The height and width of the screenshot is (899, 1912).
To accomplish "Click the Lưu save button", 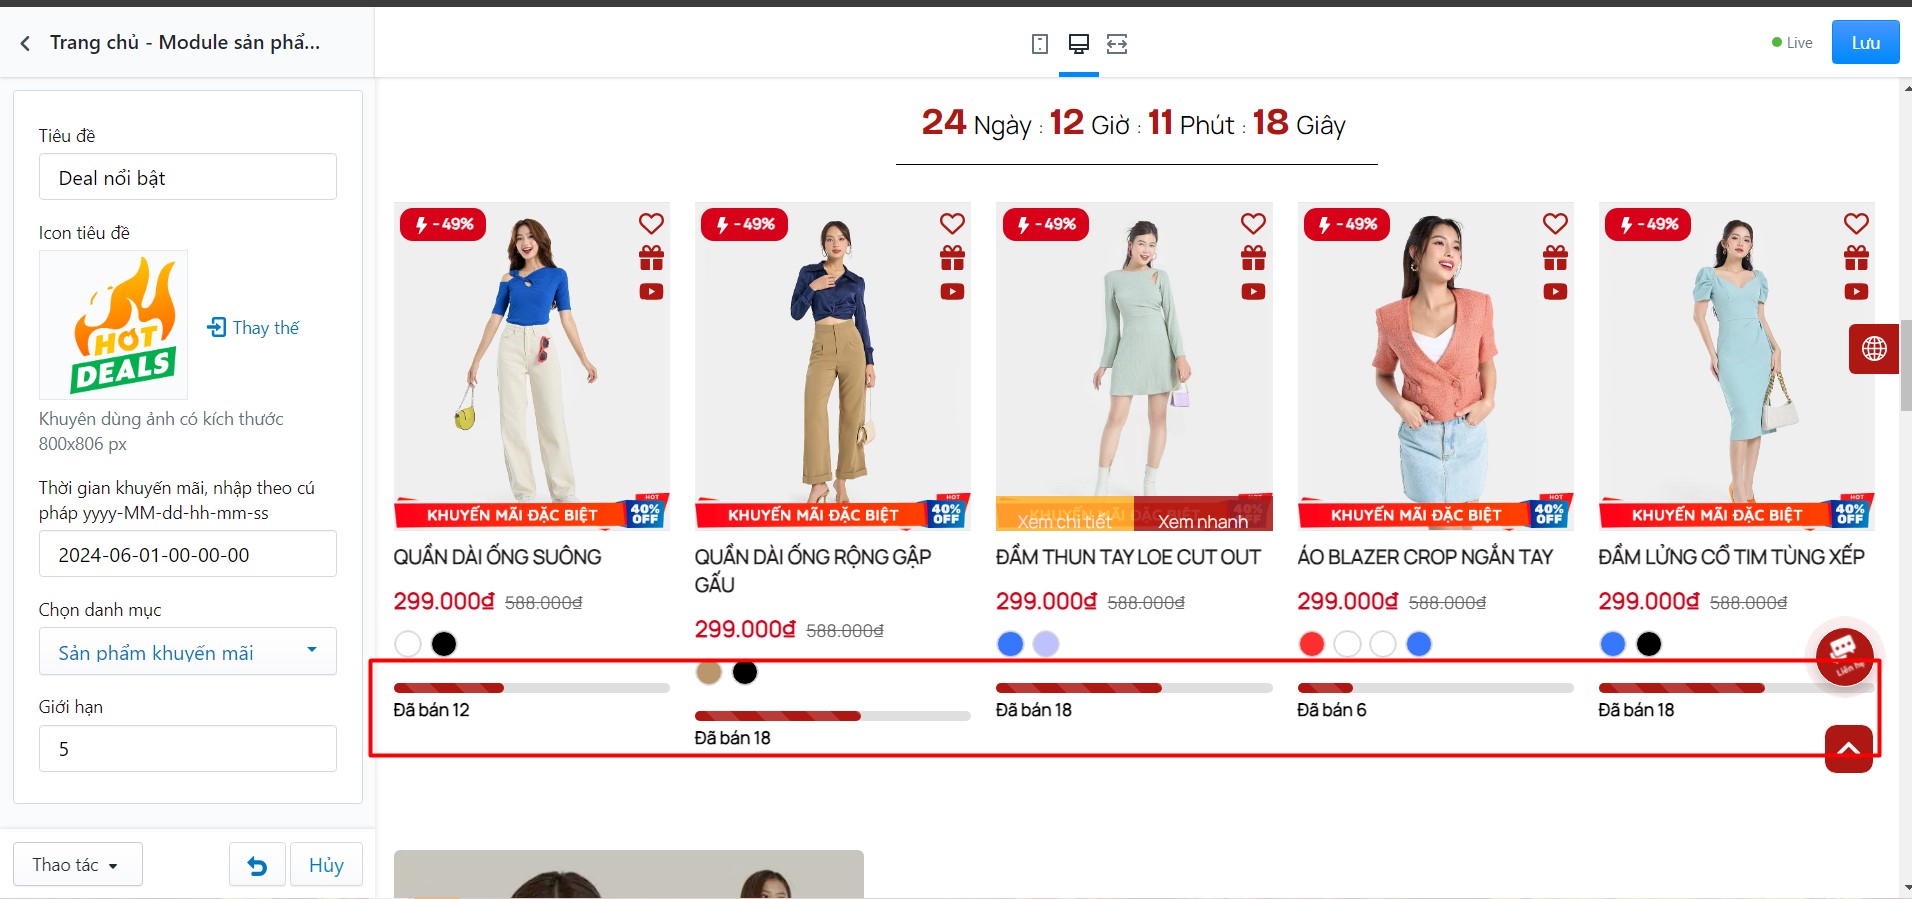I will click(1865, 43).
